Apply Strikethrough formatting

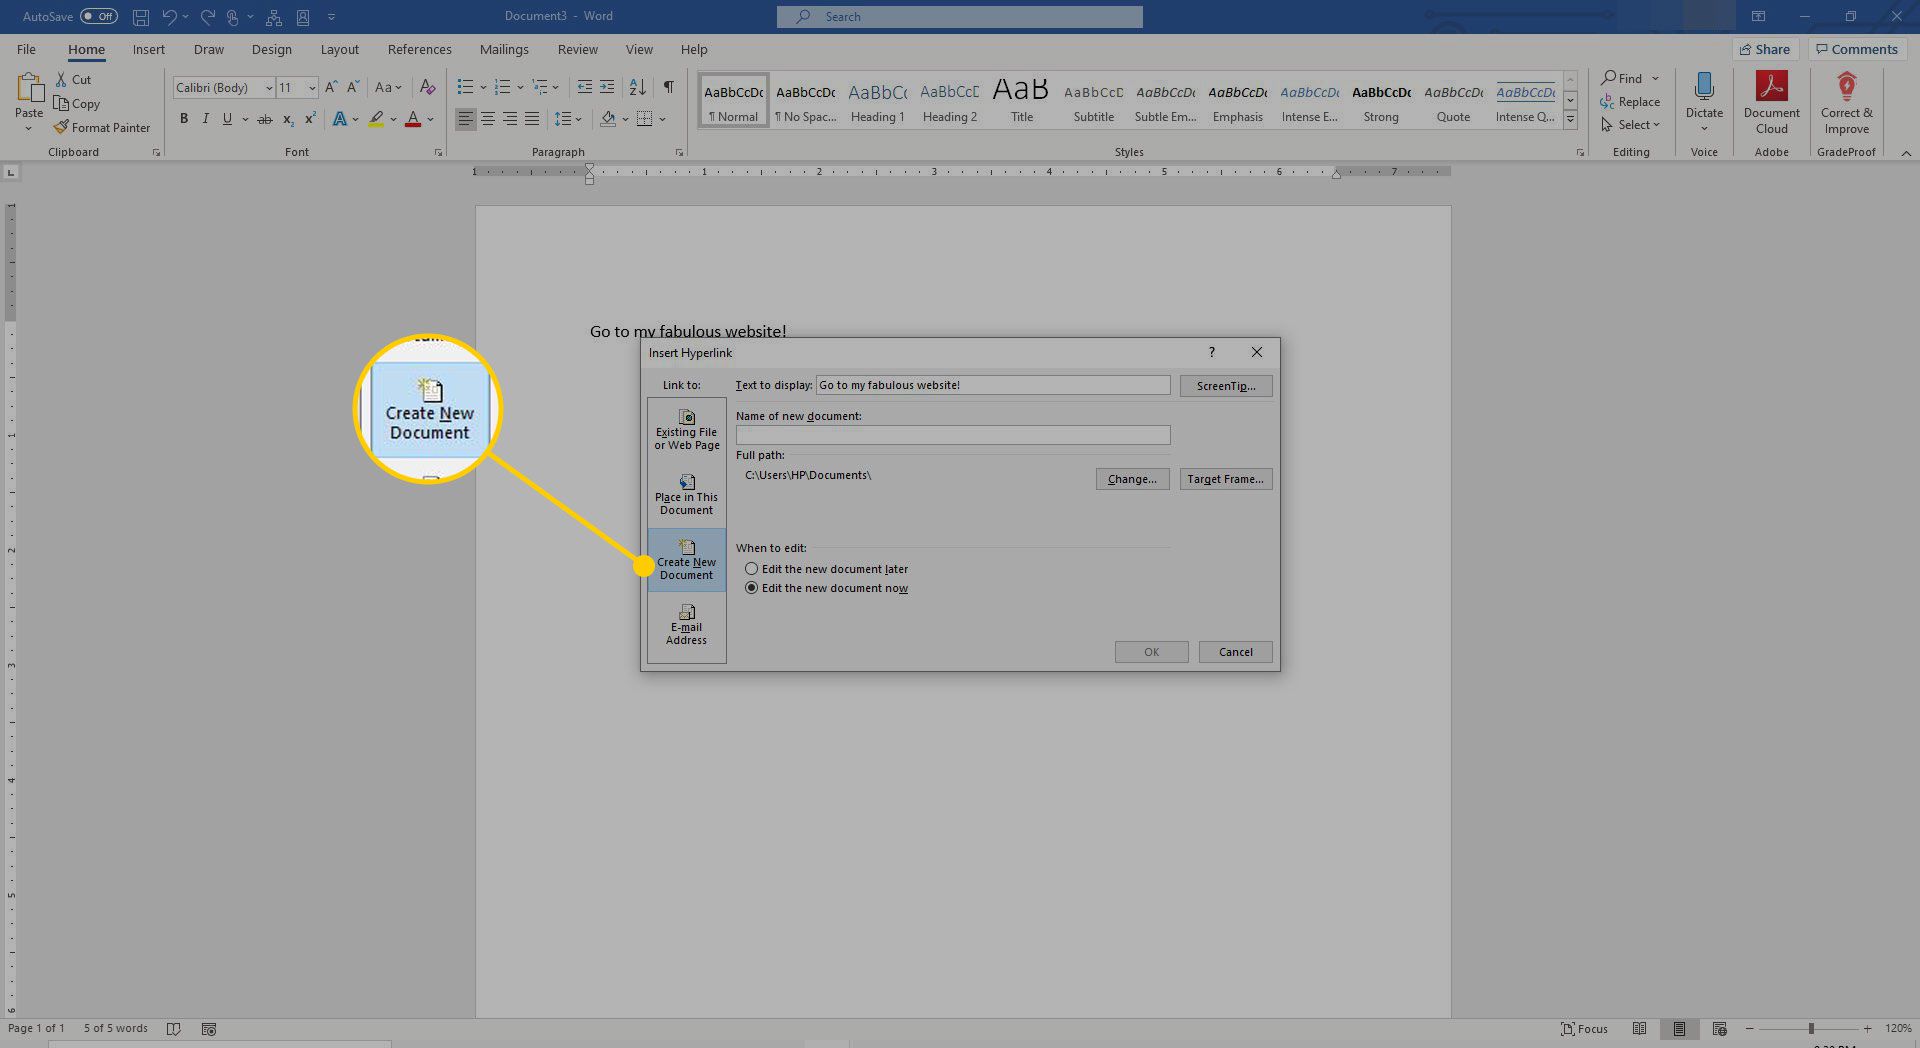[264, 119]
